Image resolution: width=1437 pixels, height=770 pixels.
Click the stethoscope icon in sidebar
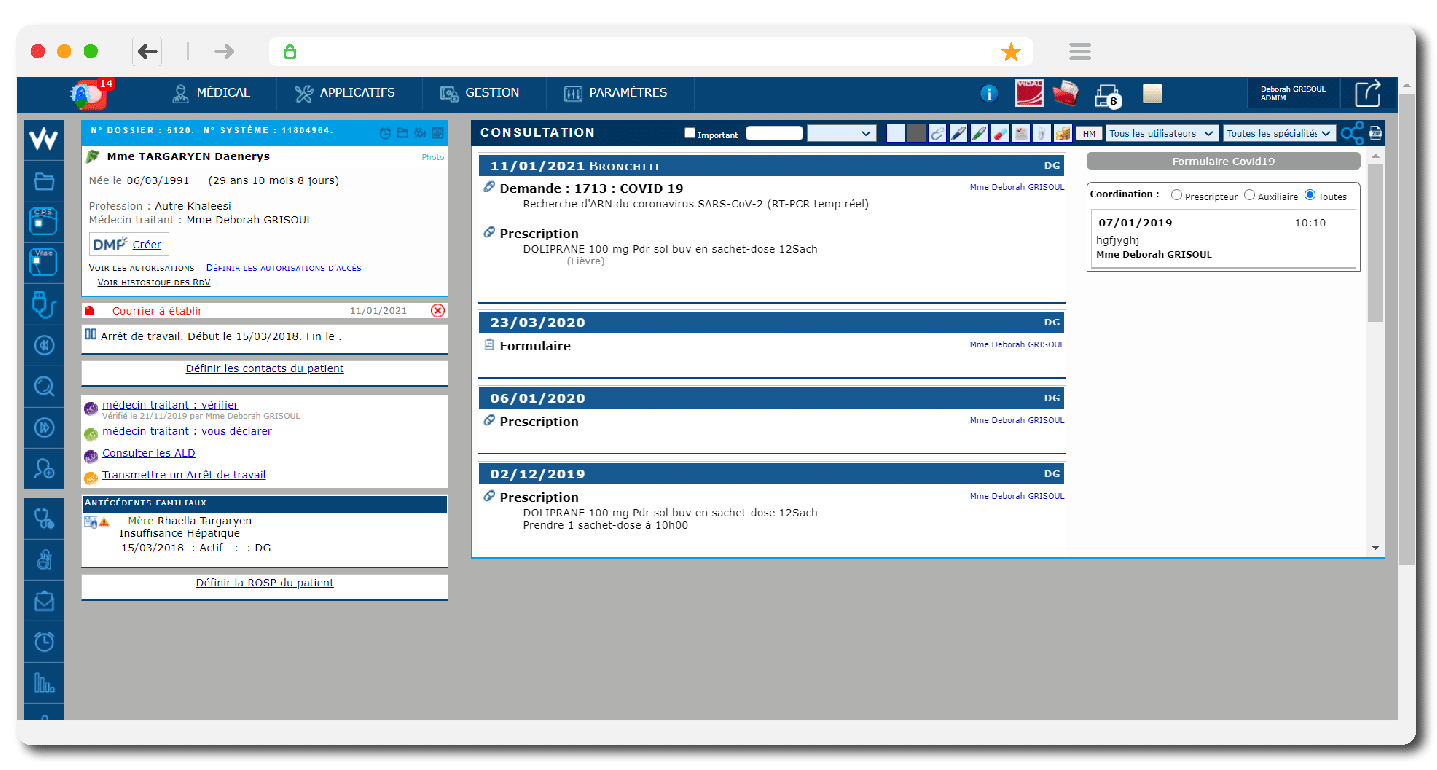(x=44, y=518)
